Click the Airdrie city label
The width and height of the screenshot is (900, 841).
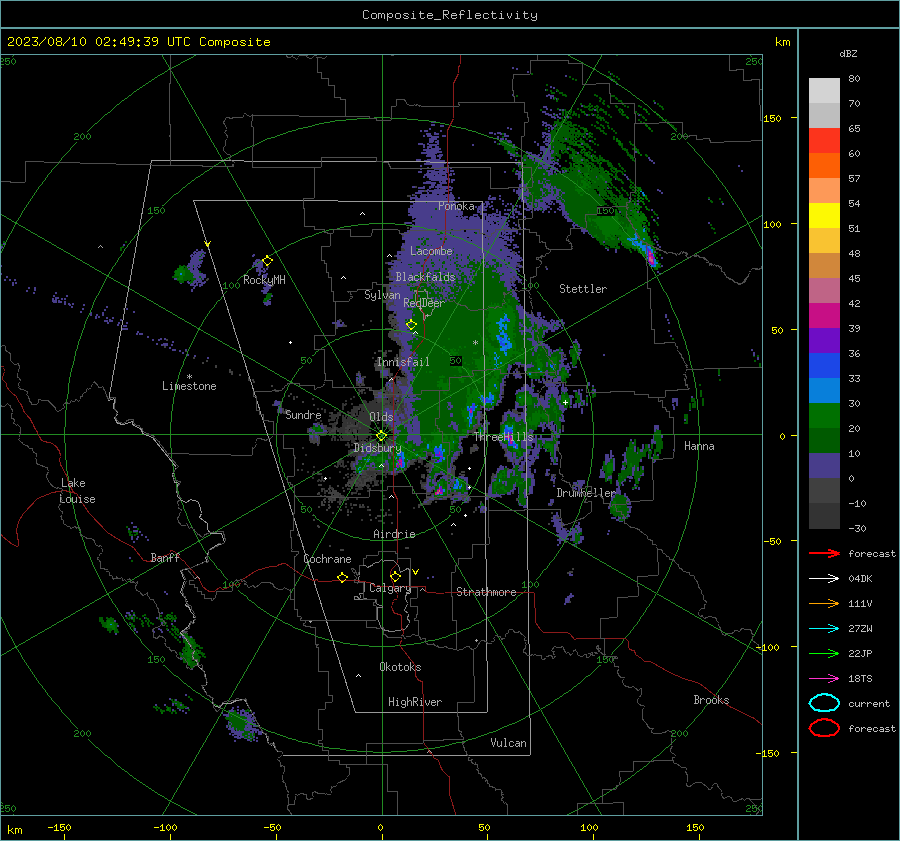pos(394,534)
